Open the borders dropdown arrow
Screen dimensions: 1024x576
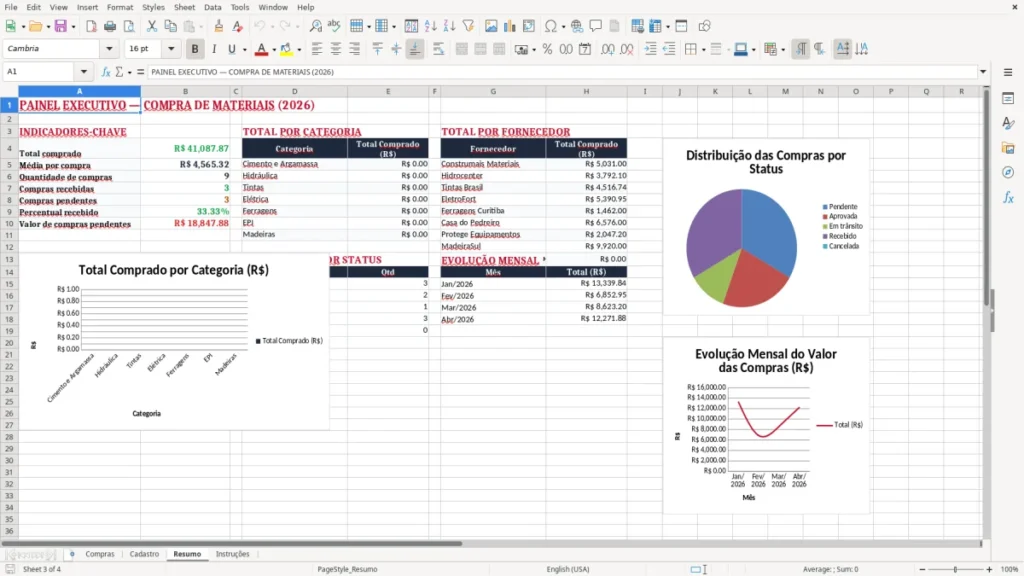[x=703, y=50]
